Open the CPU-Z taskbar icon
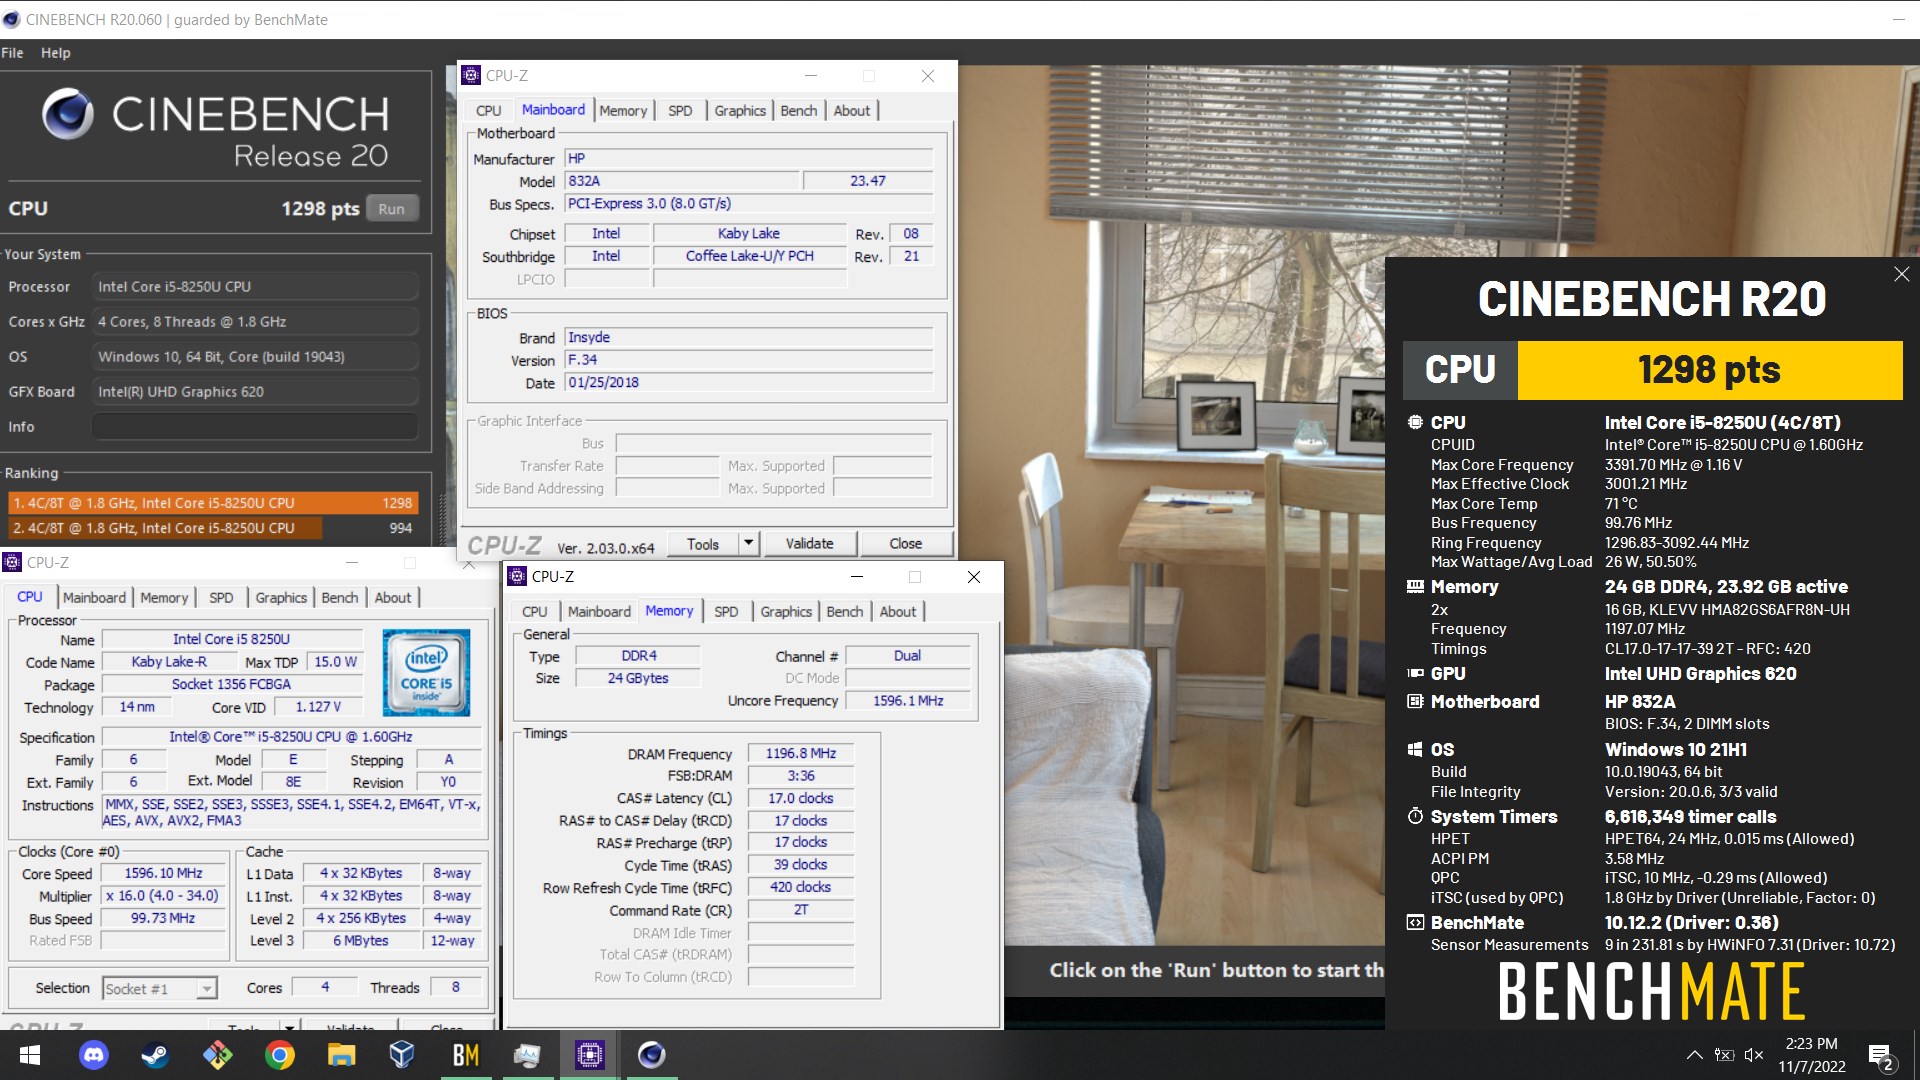The image size is (1920, 1080). (x=589, y=1055)
